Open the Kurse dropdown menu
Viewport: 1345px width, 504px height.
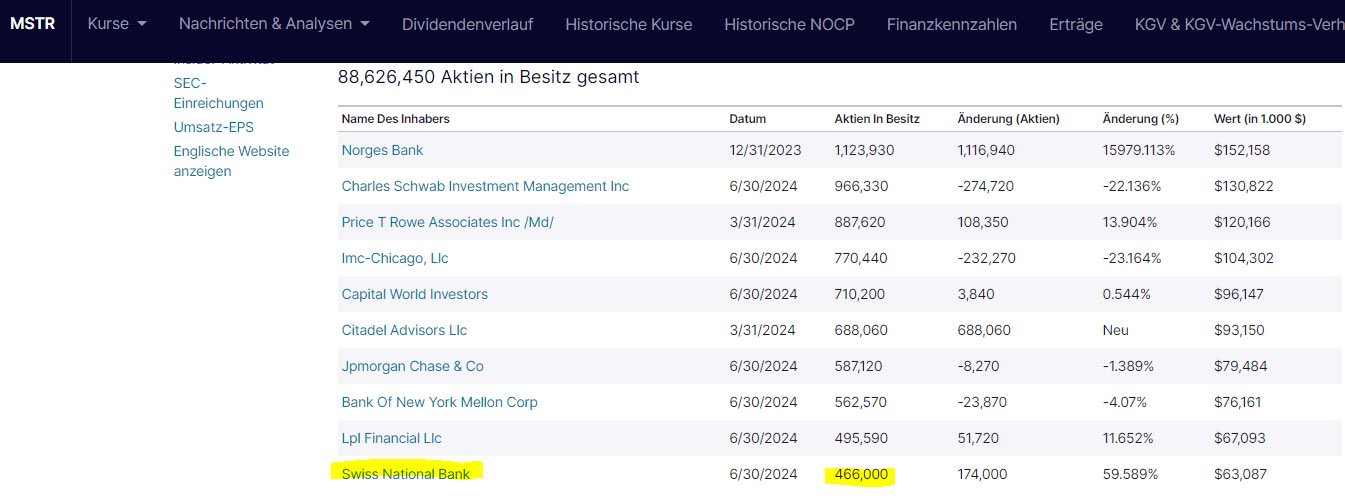click(x=117, y=24)
